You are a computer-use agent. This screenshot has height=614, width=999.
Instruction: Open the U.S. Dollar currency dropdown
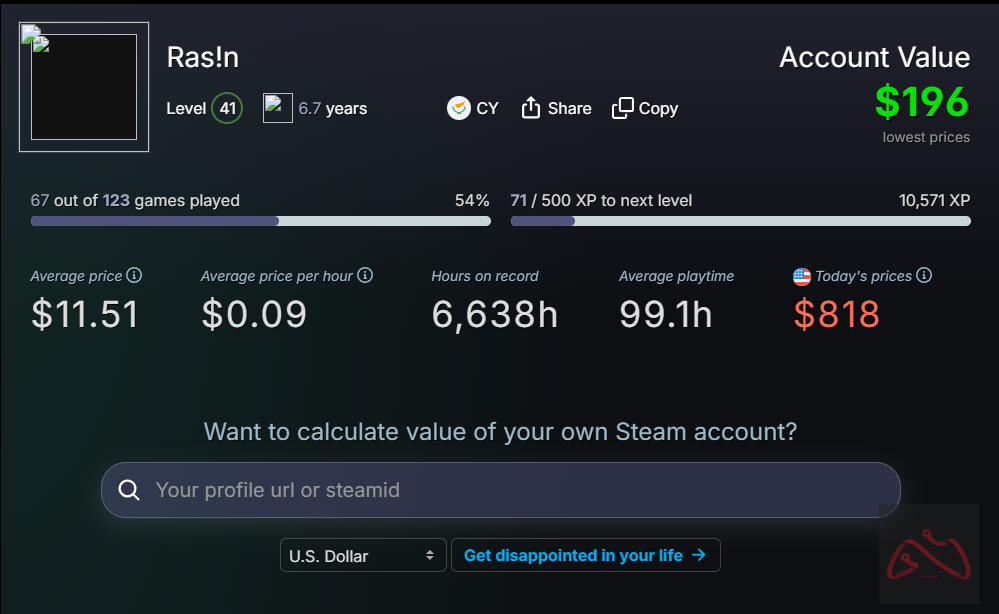[x=362, y=555]
